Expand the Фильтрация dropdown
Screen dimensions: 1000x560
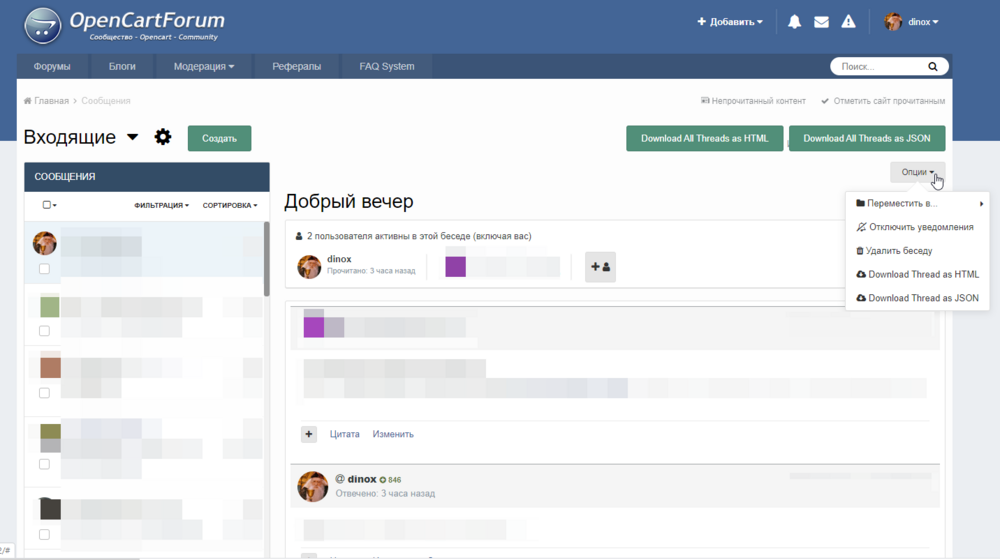point(161,205)
